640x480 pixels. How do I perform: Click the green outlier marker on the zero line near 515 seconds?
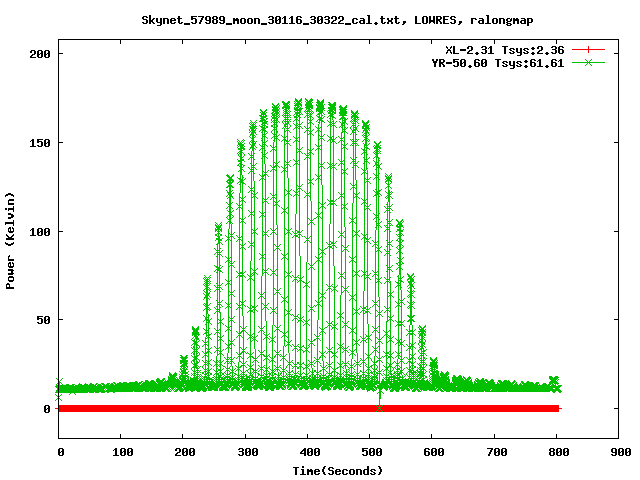point(380,408)
